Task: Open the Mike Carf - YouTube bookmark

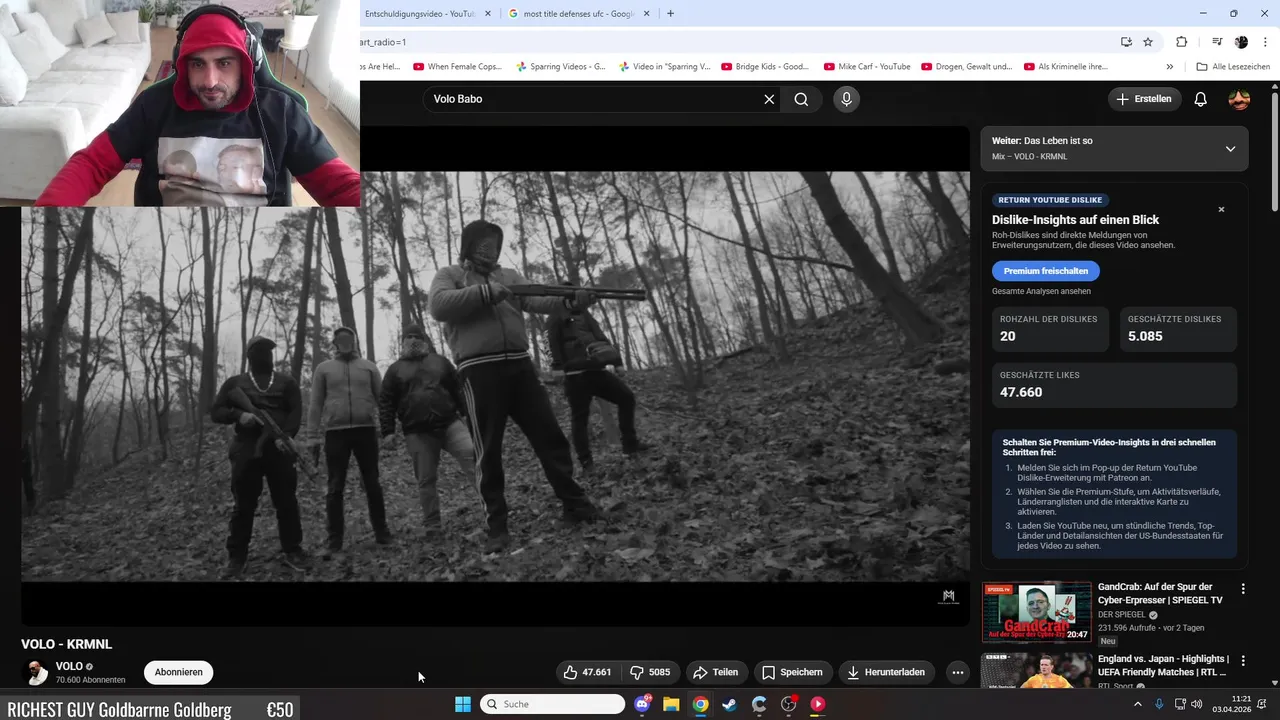Action: click(866, 67)
